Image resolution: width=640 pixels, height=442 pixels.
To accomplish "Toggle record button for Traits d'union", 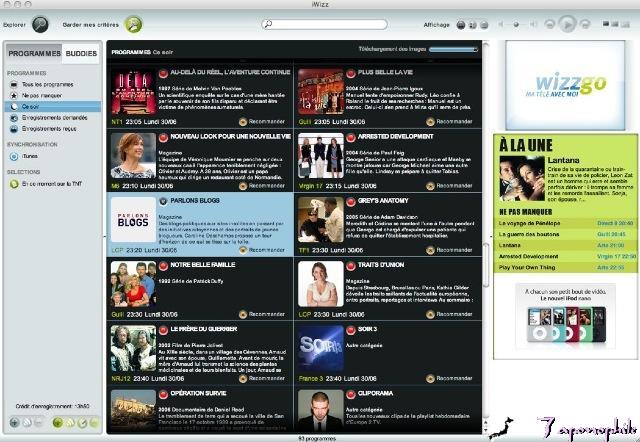I will (x=351, y=266).
